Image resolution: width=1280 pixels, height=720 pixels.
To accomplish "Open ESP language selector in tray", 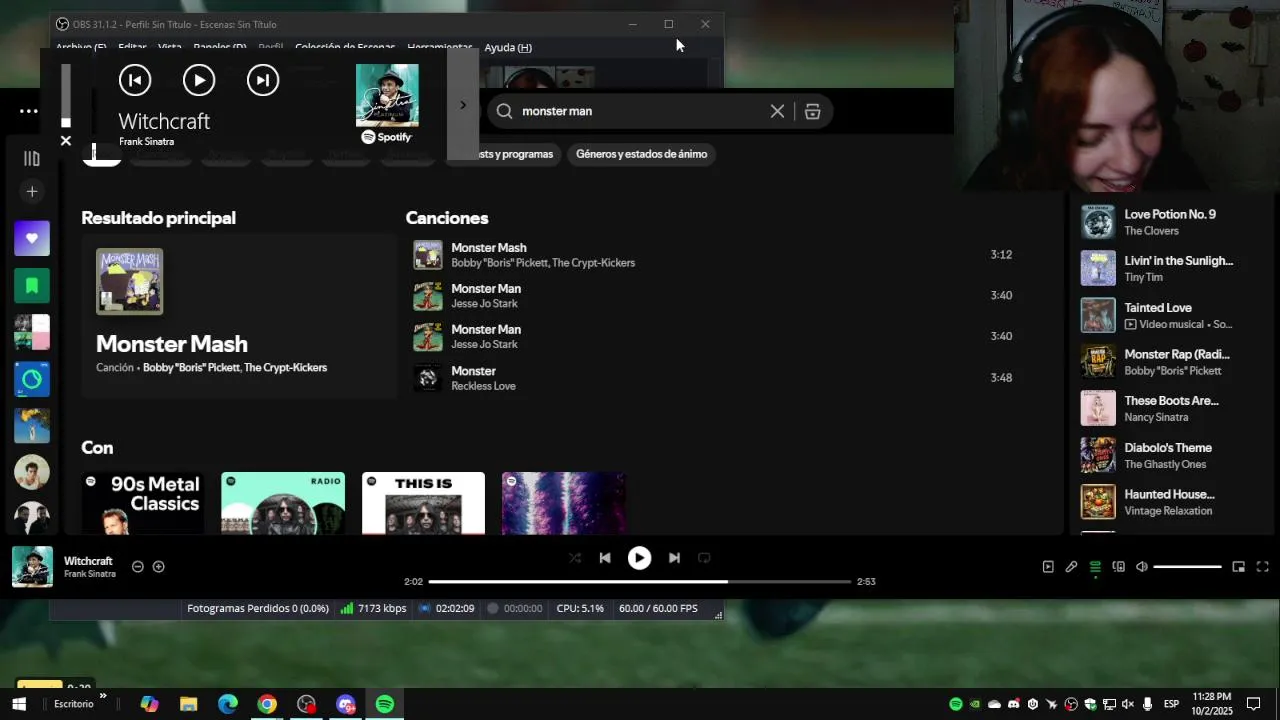I will 1171,704.
